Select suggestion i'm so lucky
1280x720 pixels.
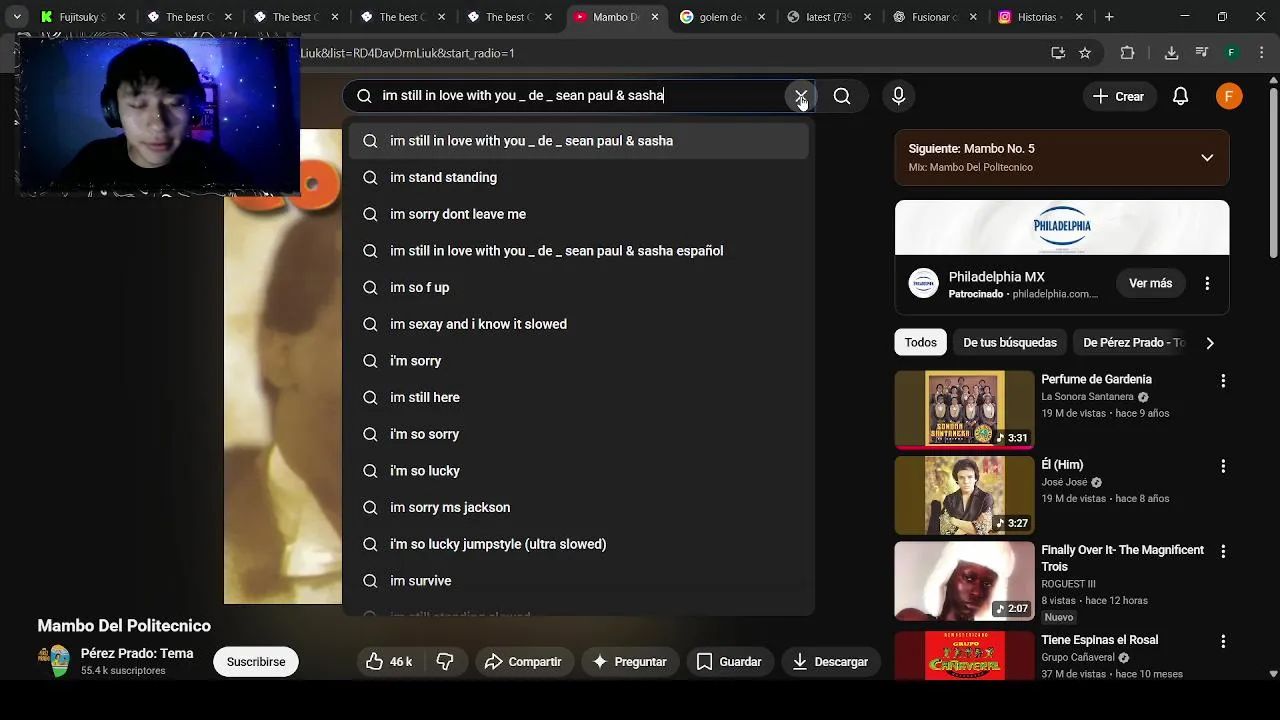tap(579, 471)
